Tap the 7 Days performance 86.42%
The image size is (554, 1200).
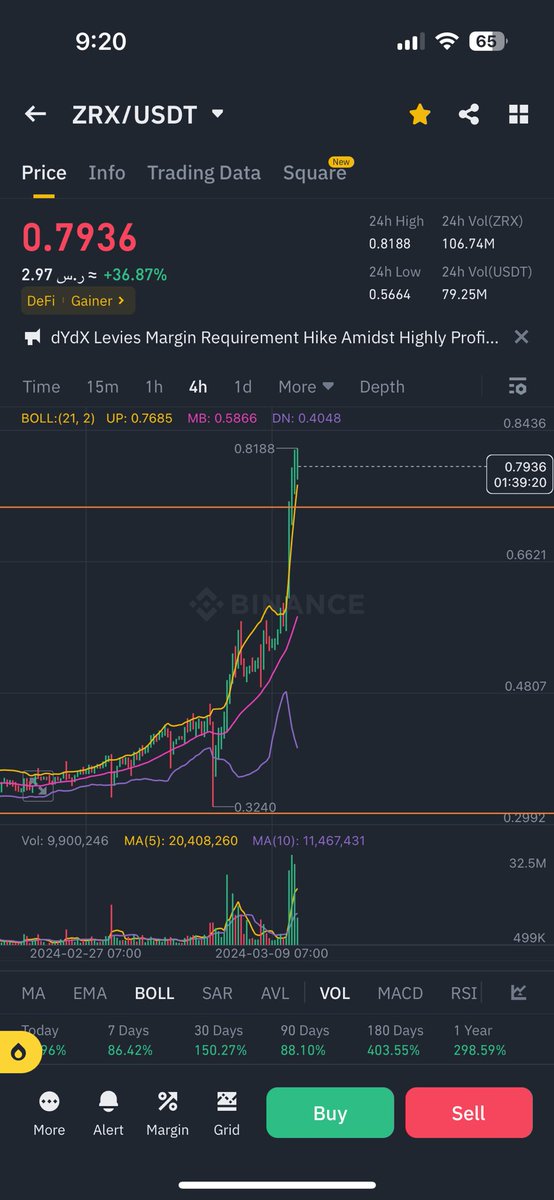(131, 1050)
